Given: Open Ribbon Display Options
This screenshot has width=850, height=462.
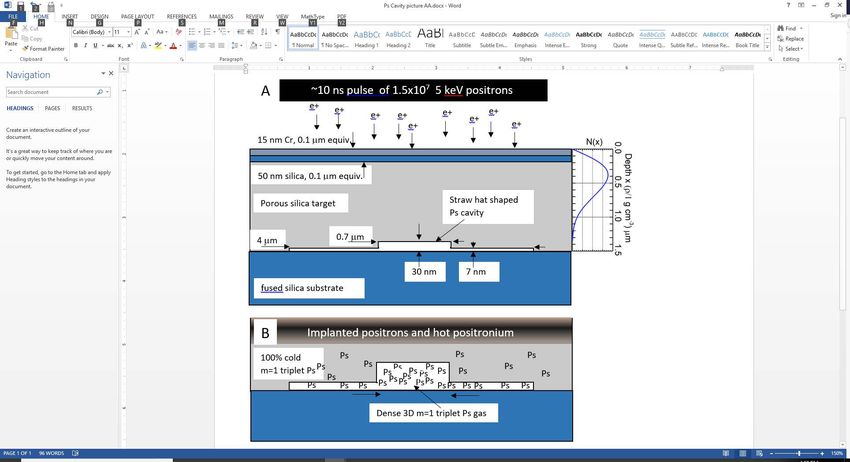Looking at the screenshot, I should tap(801, 5).
